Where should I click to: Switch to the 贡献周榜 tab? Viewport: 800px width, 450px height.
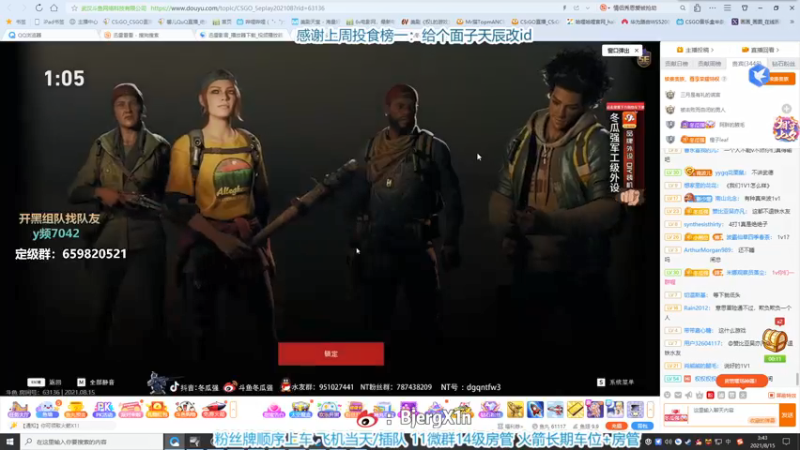click(709, 64)
